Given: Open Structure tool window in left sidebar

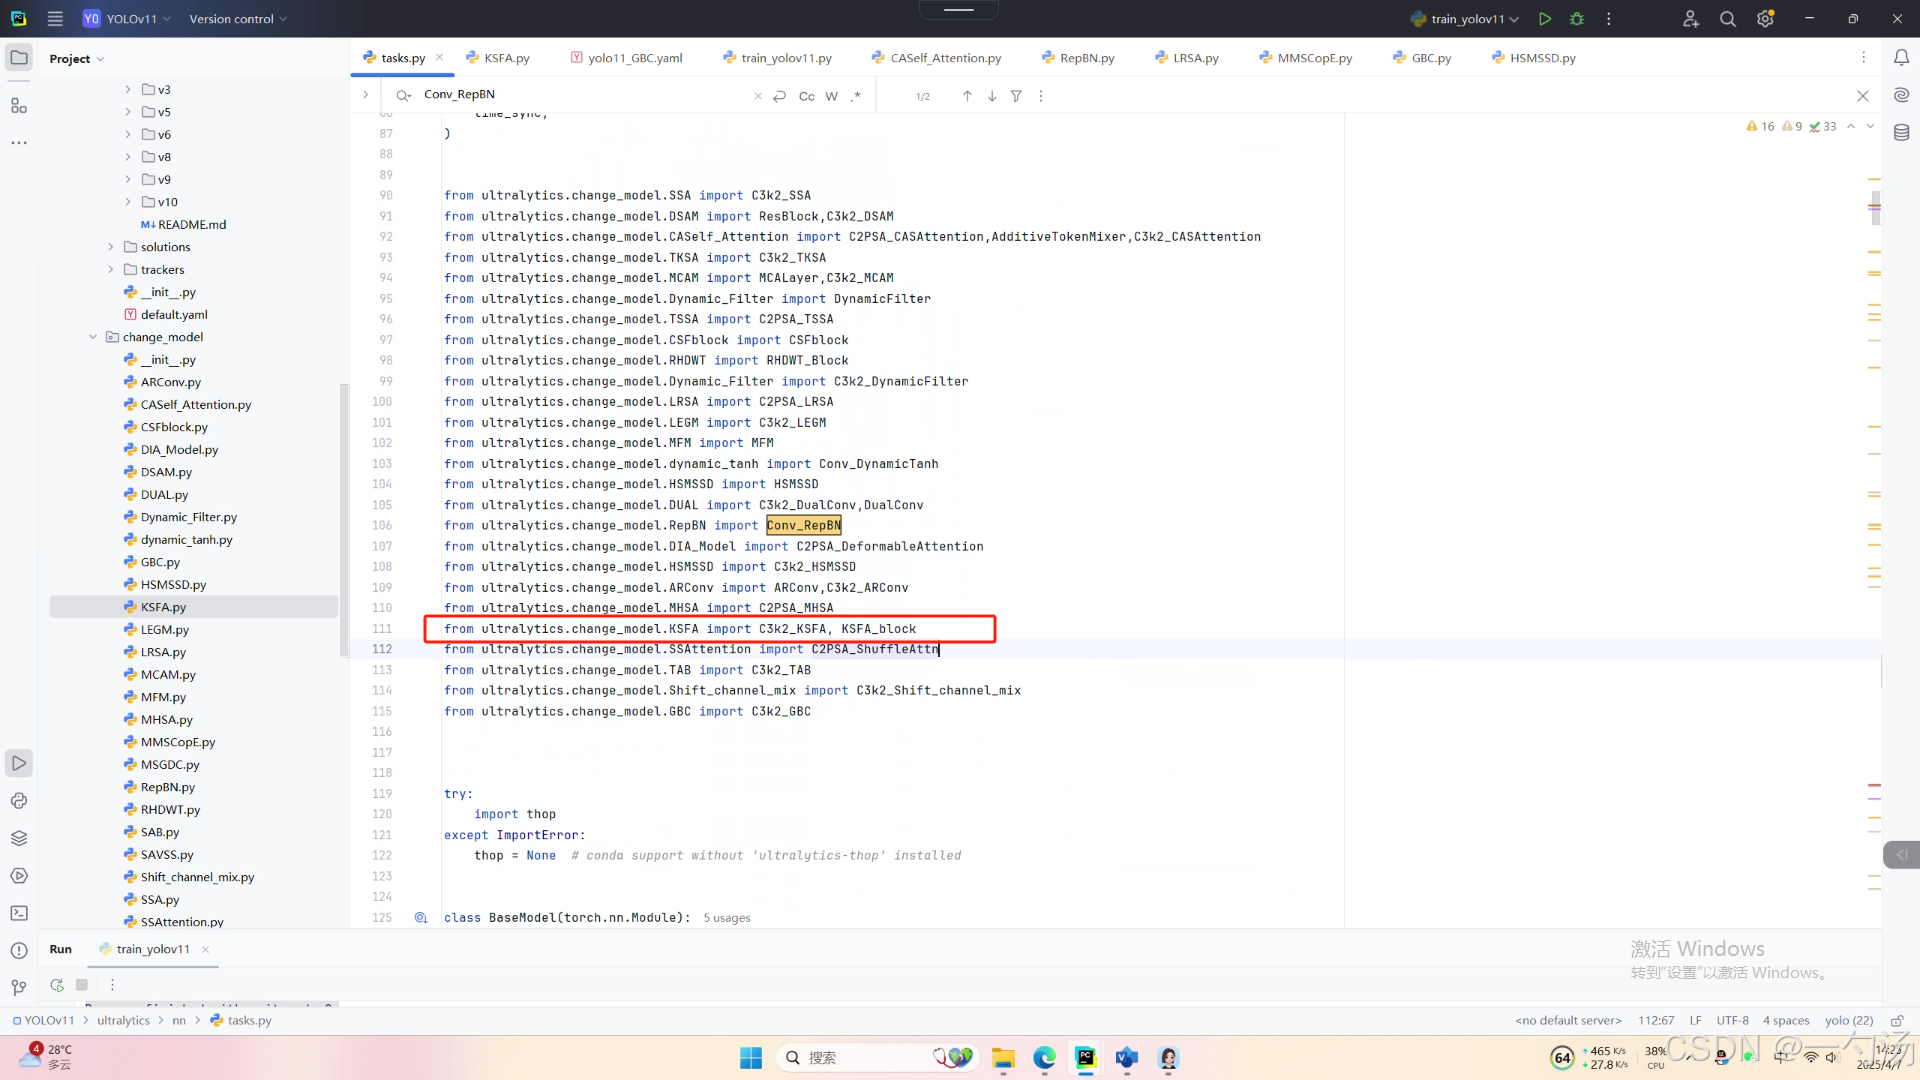Looking at the screenshot, I should coord(19,106).
